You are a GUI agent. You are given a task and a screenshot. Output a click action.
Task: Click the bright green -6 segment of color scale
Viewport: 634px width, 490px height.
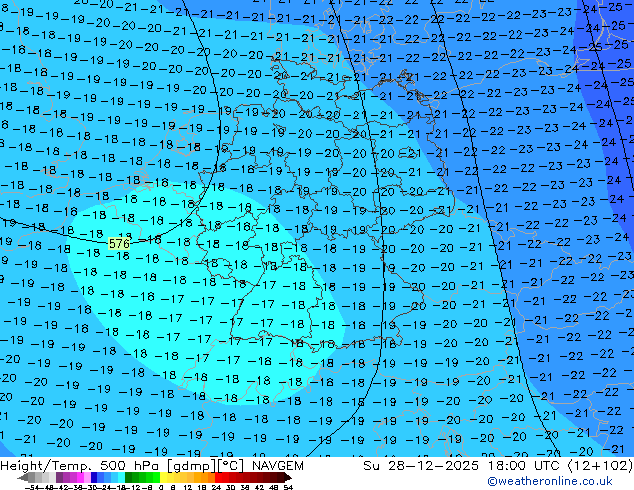[156, 477]
